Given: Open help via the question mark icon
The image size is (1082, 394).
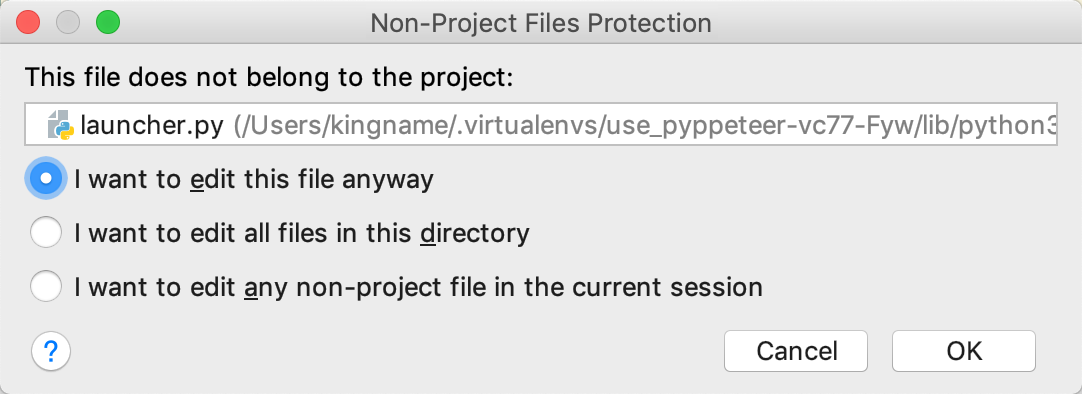Looking at the screenshot, I should coord(51,352).
